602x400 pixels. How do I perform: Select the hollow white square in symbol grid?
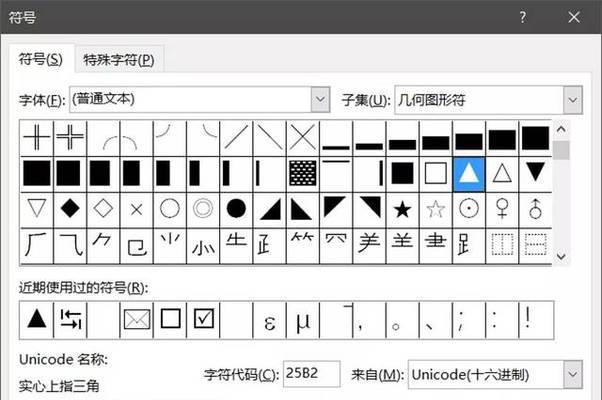436,174
